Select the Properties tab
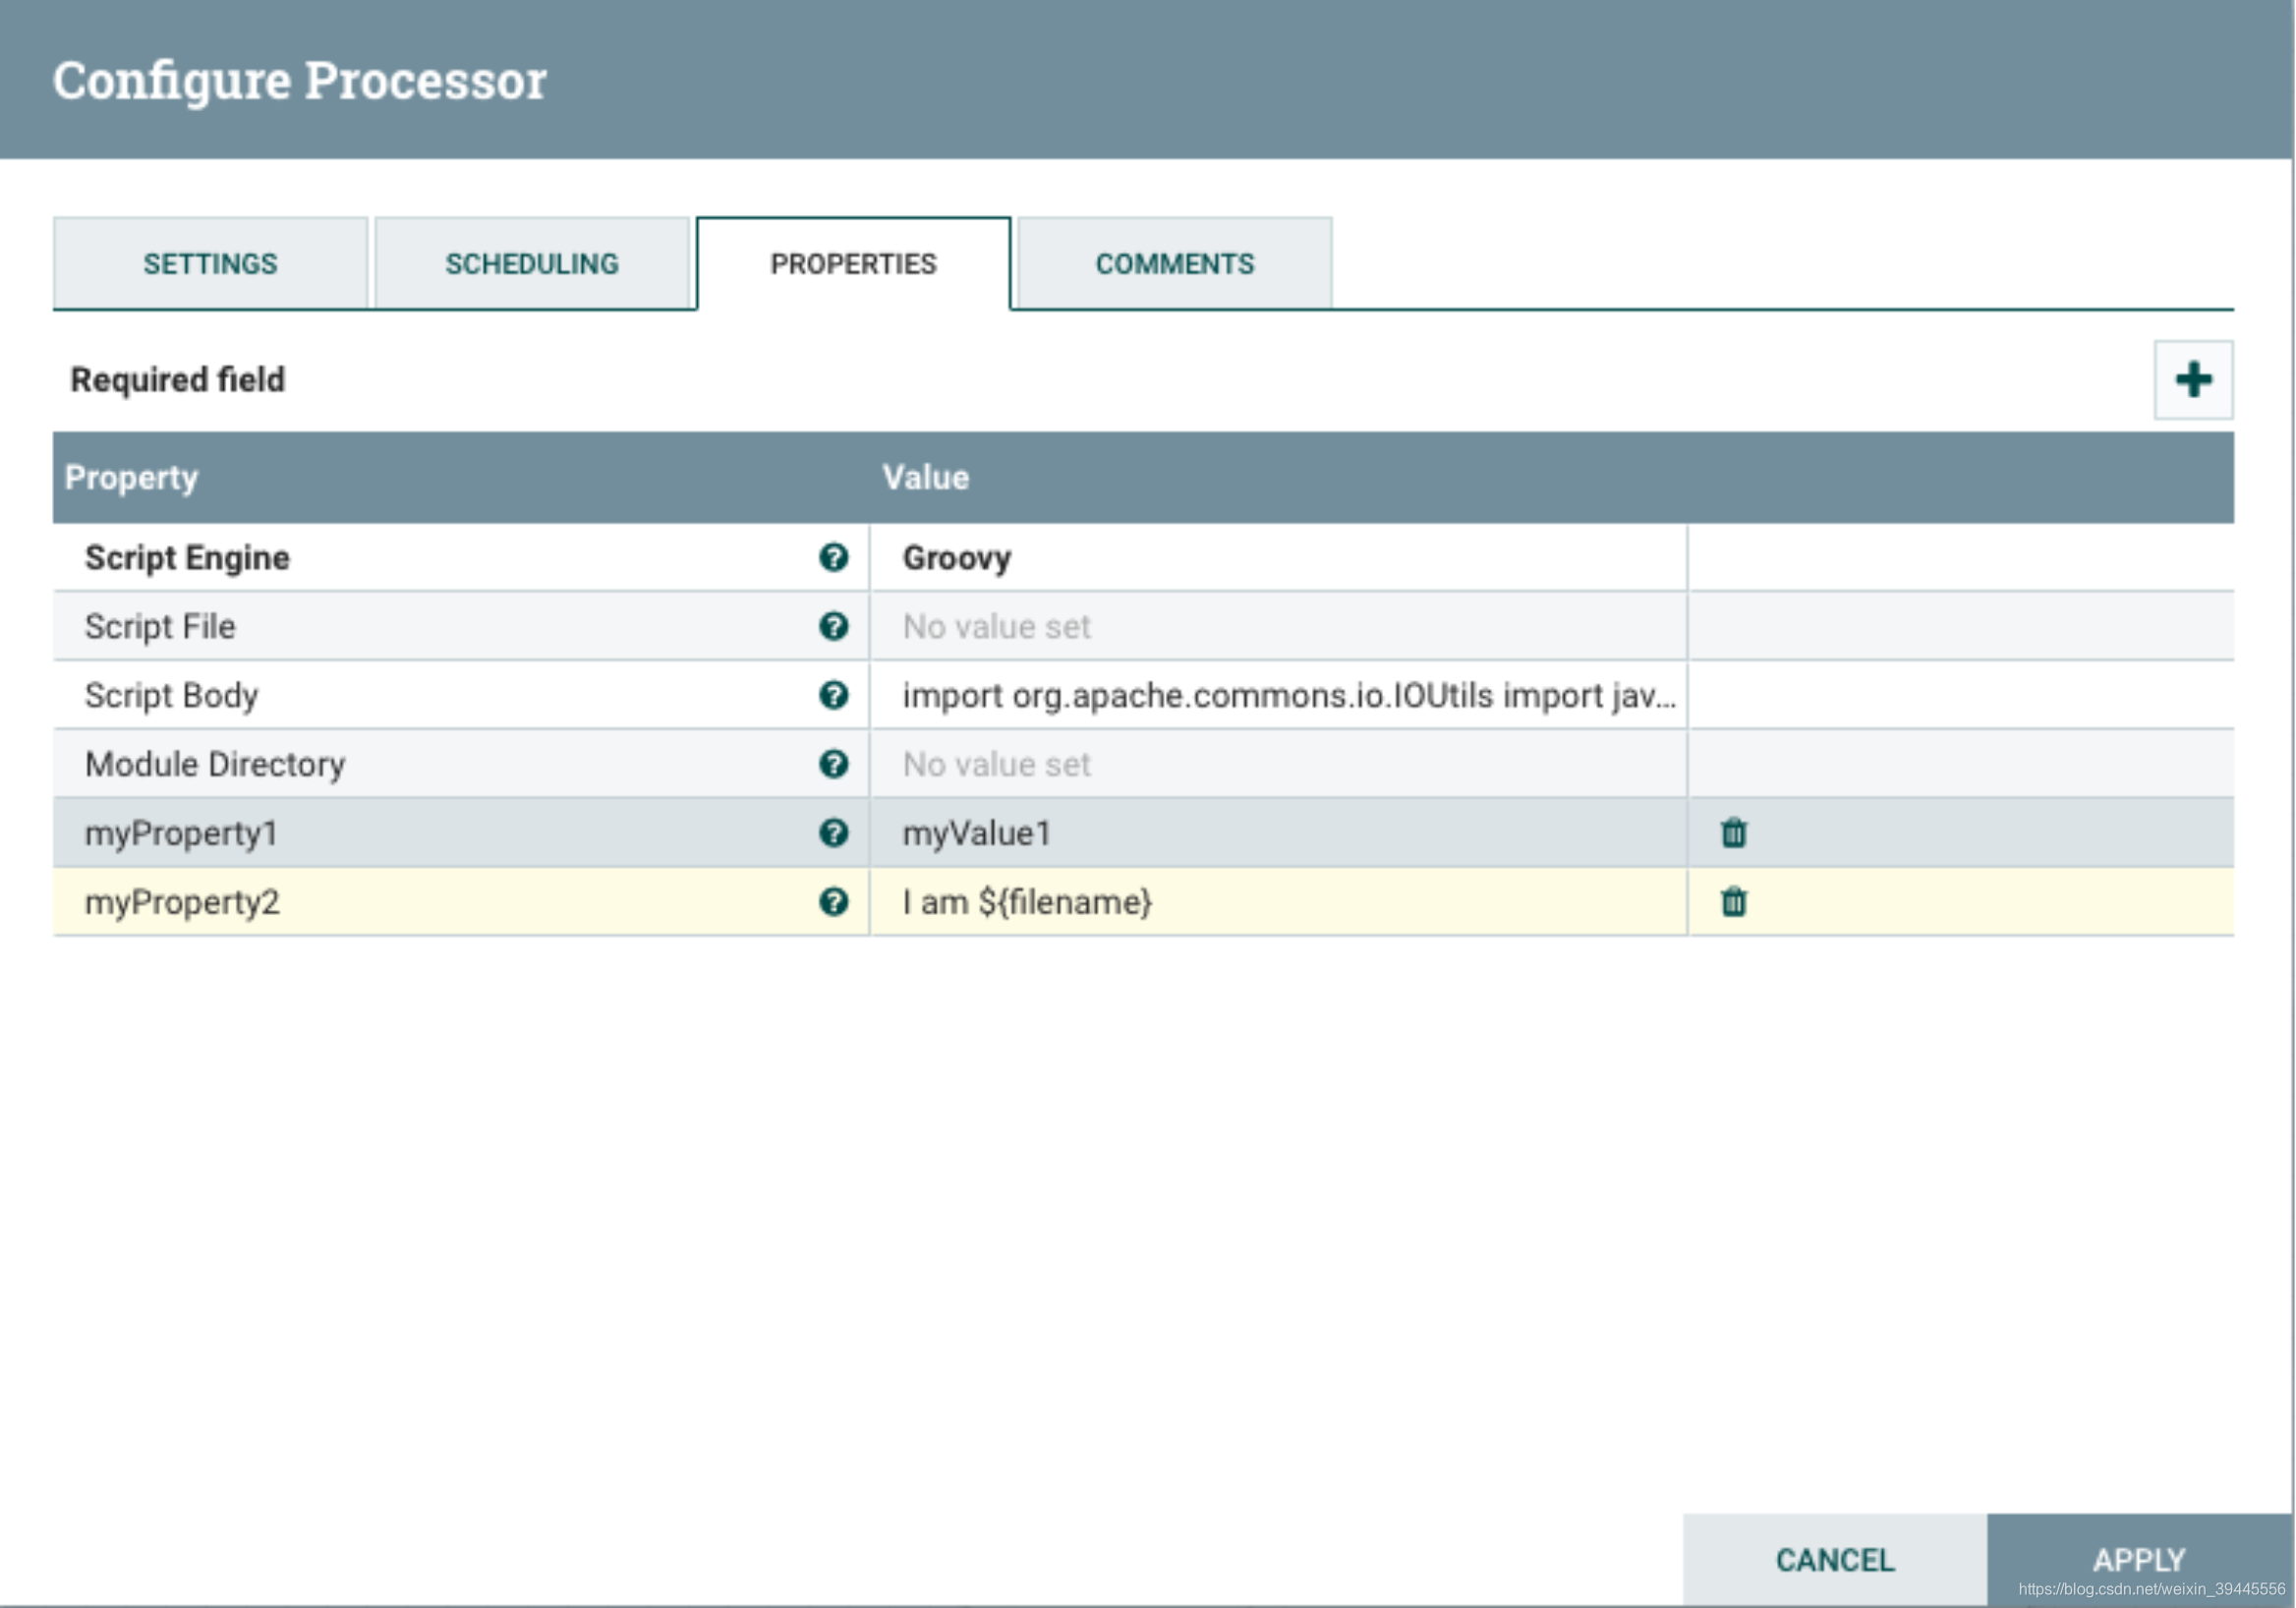The width and height of the screenshot is (2296, 1608). click(x=853, y=264)
